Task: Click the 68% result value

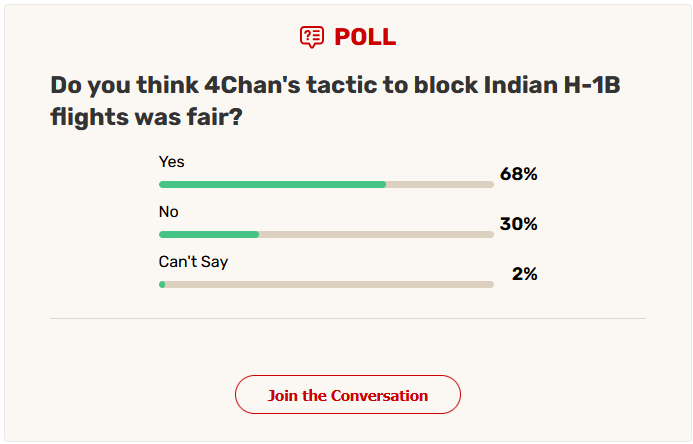Action: click(518, 174)
